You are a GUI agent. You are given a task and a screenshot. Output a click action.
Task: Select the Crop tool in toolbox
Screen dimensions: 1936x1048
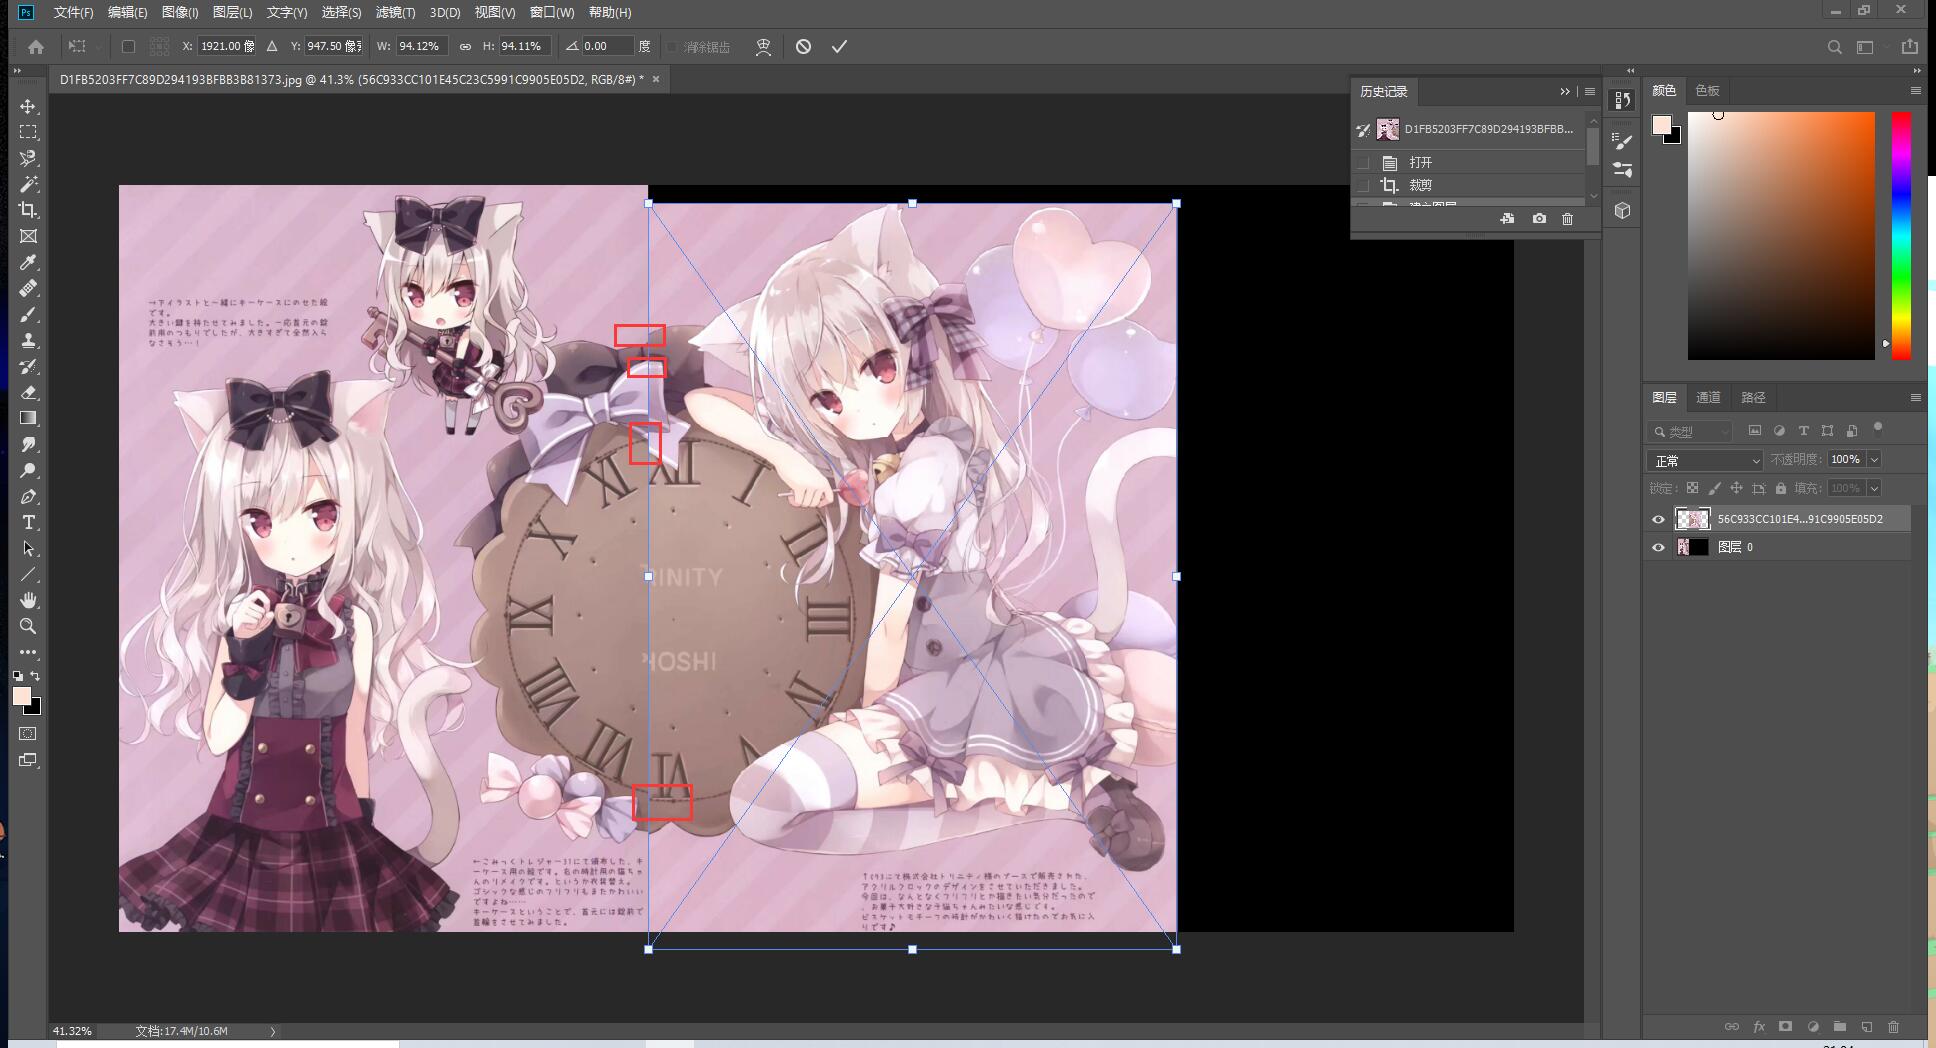(x=28, y=210)
